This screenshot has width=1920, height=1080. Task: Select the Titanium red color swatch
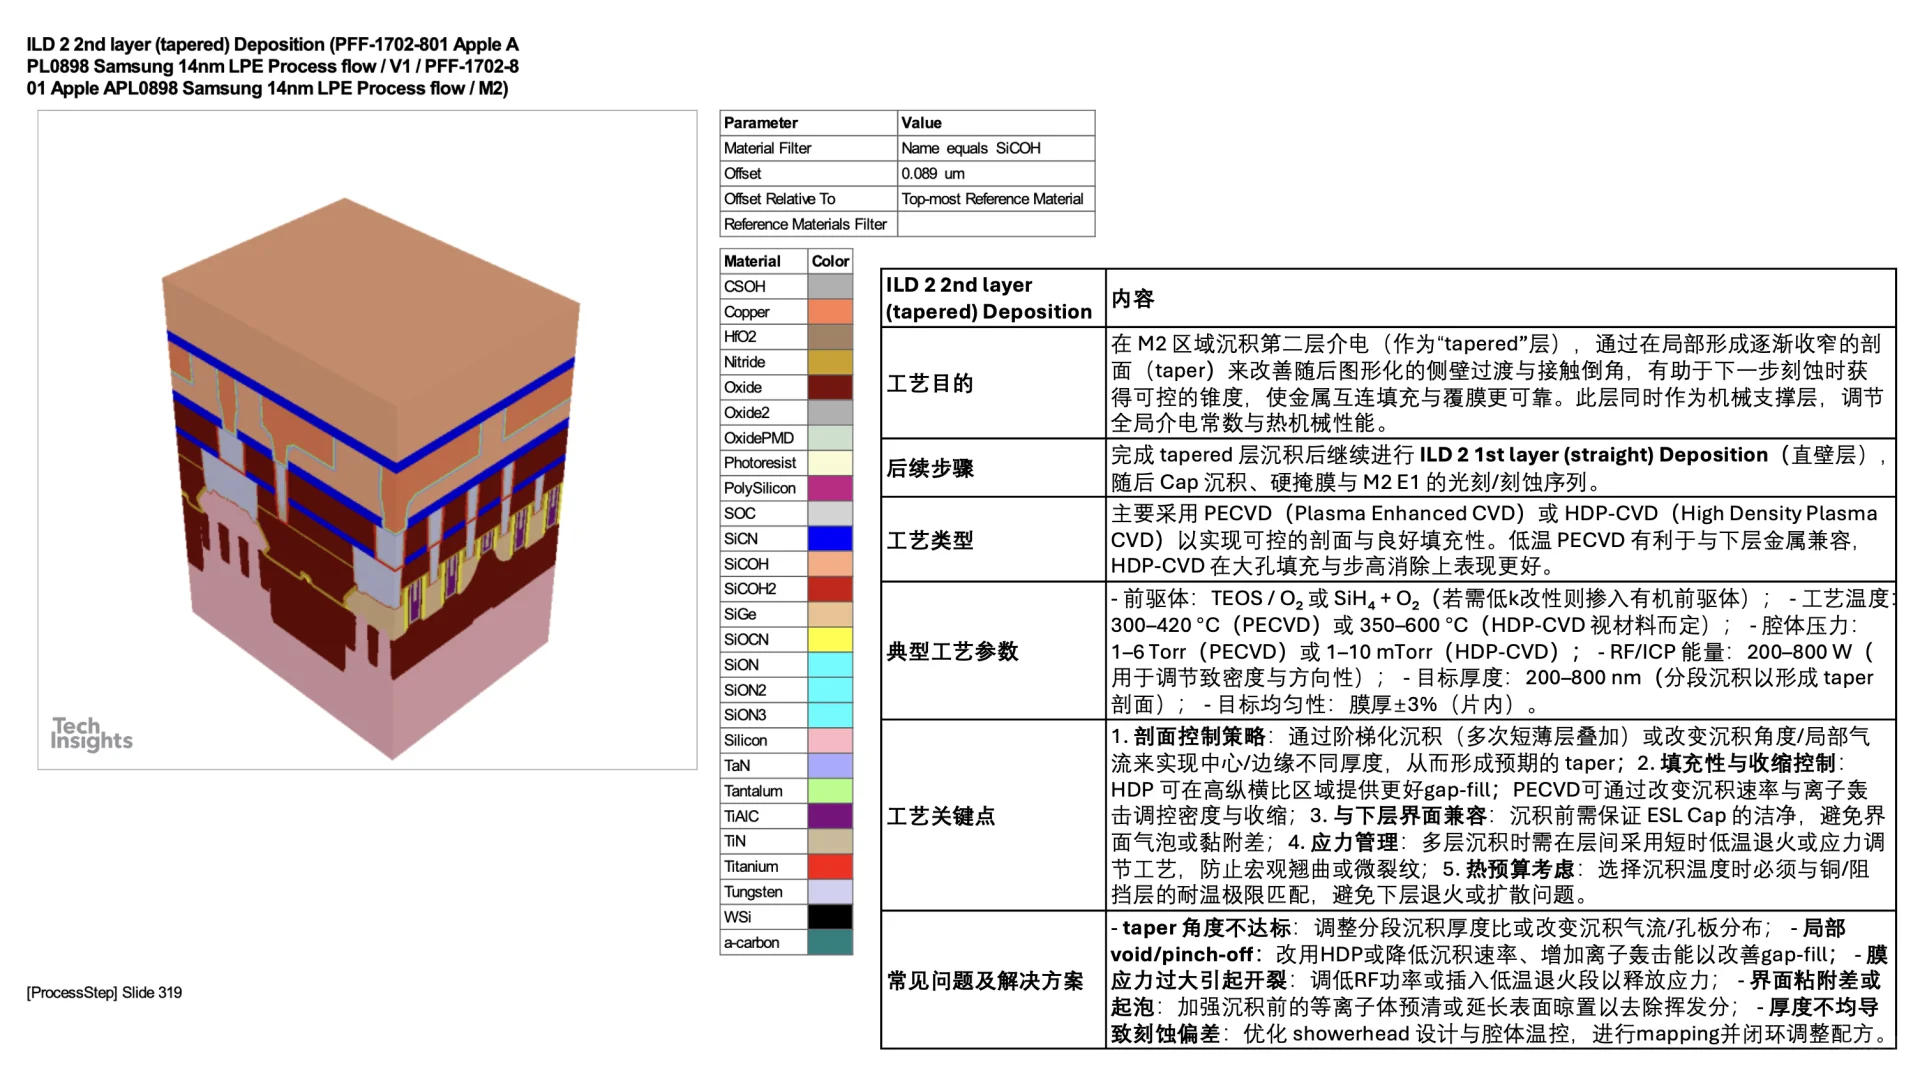tap(830, 866)
